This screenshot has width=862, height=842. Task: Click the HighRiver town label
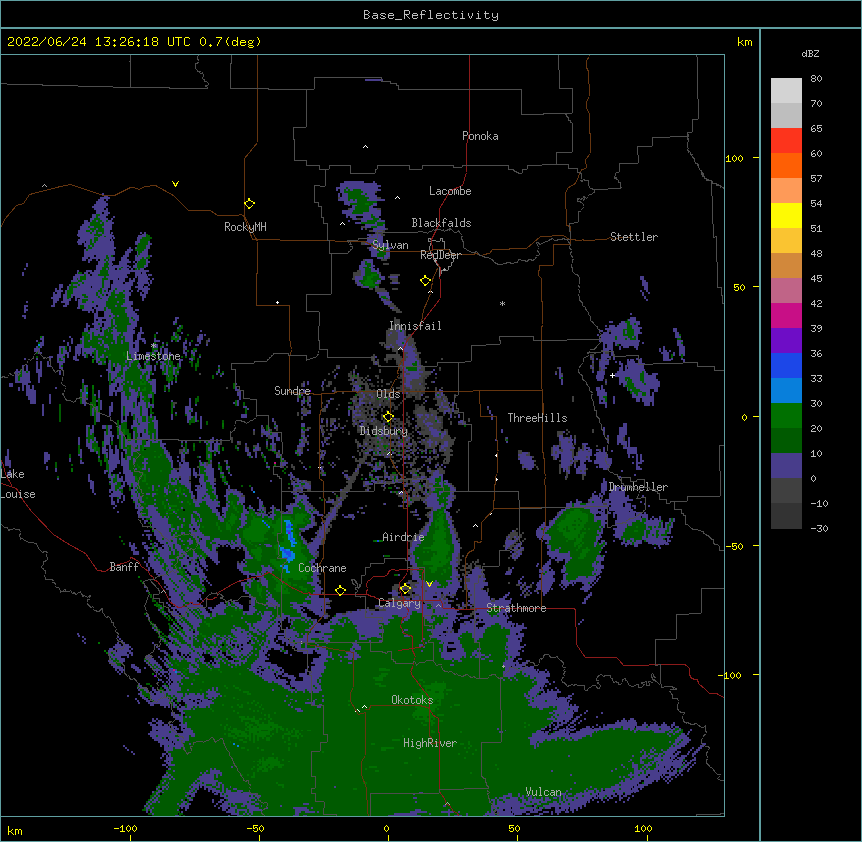[x=430, y=743]
